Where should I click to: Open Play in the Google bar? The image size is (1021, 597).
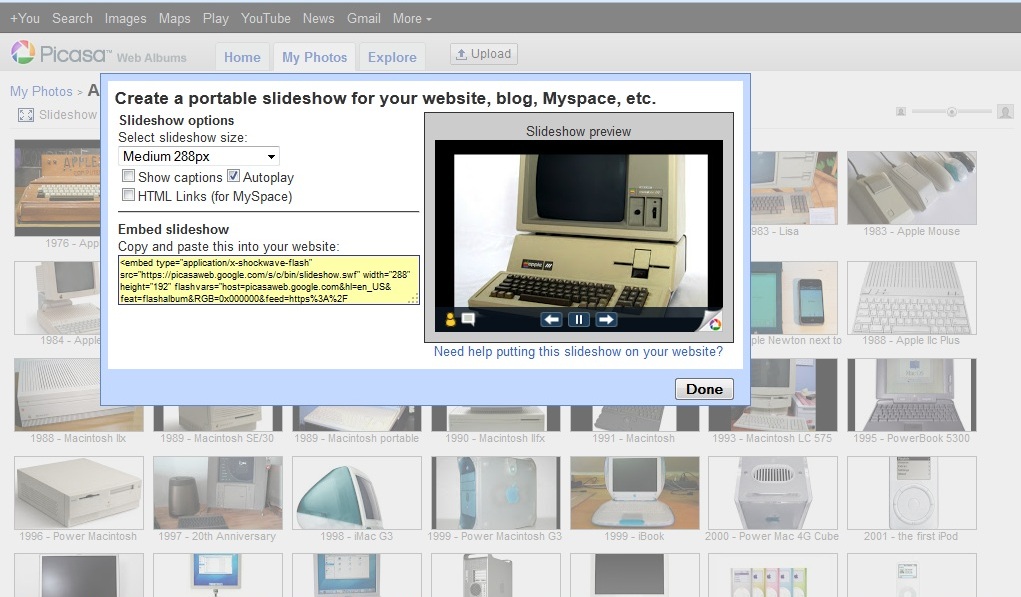(216, 18)
